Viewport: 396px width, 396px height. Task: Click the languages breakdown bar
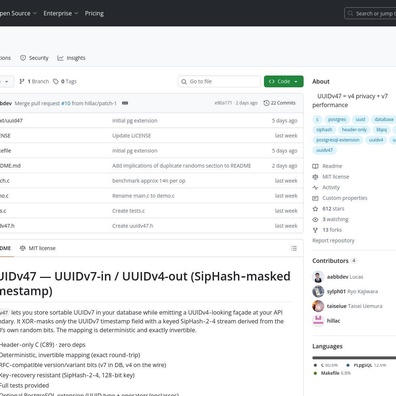point(354,358)
